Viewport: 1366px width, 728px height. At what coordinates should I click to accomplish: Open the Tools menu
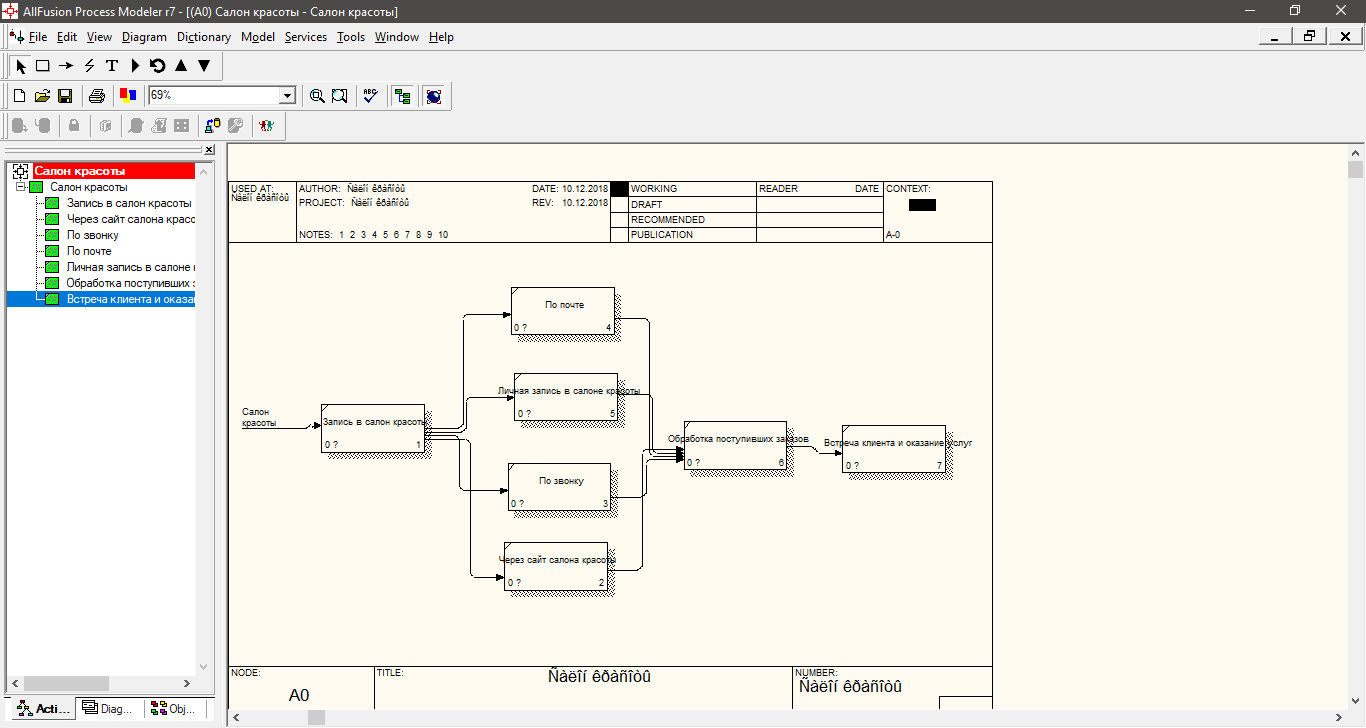(x=351, y=37)
